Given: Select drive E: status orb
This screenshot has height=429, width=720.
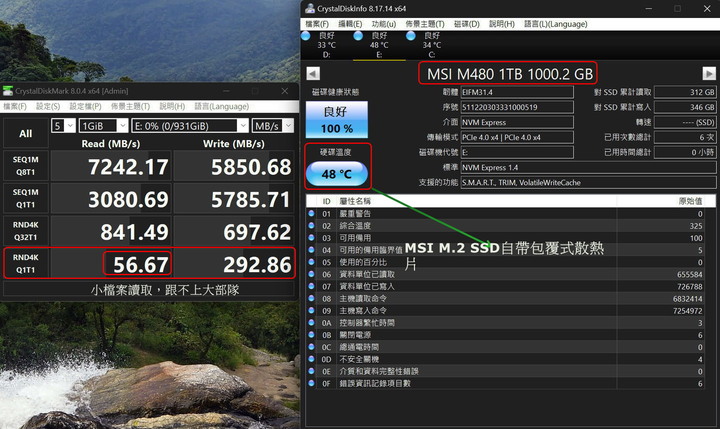Looking at the screenshot, I should click(358, 36).
